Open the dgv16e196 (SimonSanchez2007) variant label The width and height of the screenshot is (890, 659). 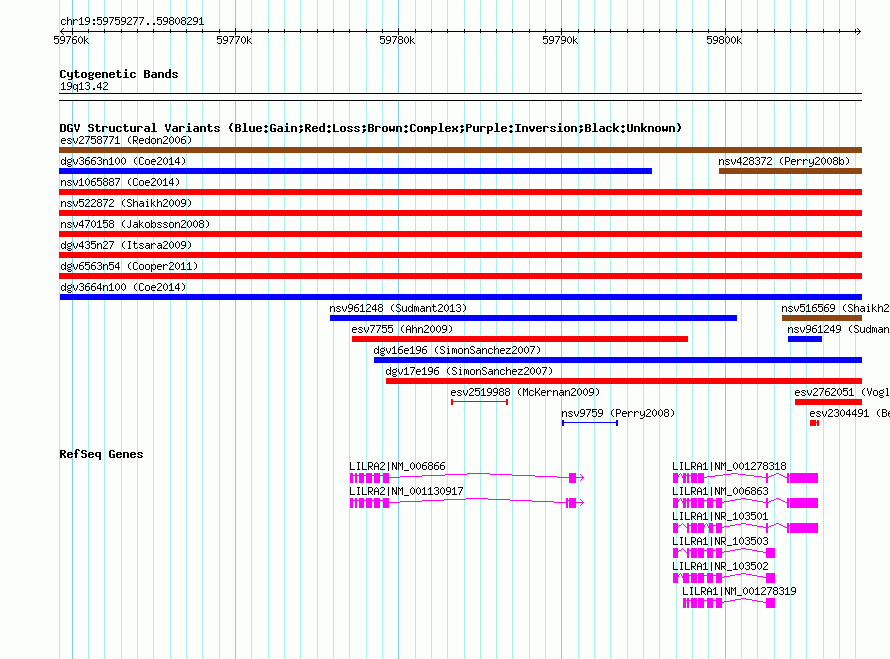point(456,350)
